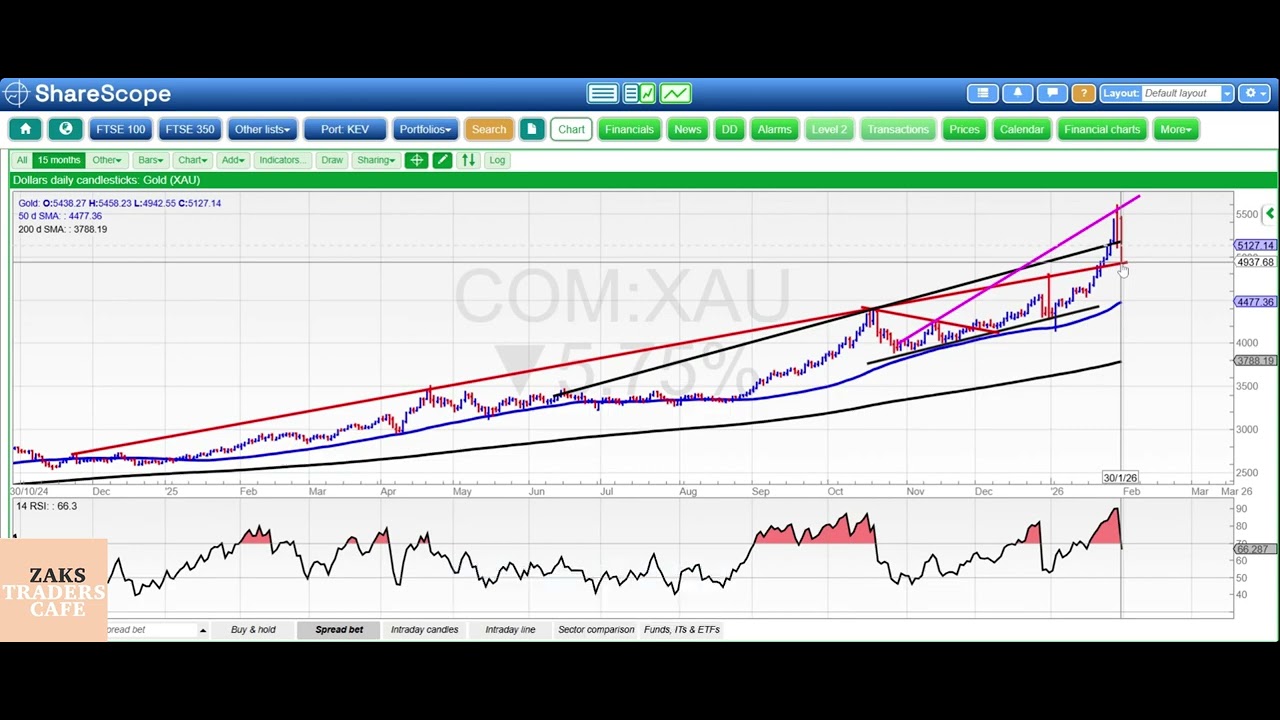Viewport: 1280px width, 720px height.
Task: Activate the pencil drawing tool
Action: (x=442, y=160)
